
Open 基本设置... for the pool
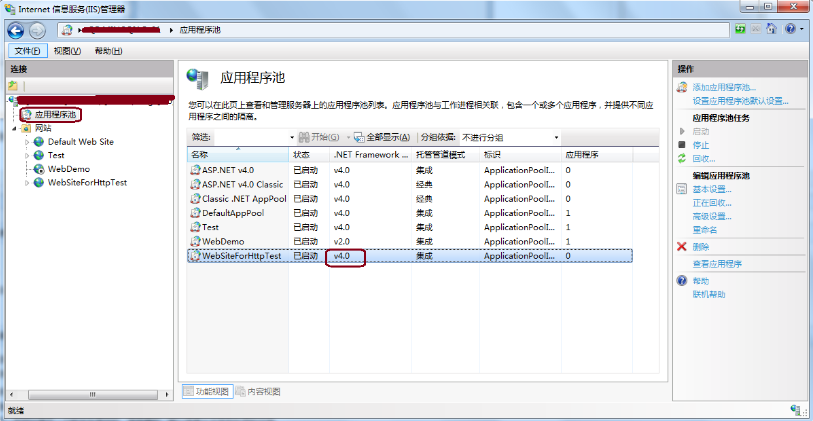click(712, 189)
